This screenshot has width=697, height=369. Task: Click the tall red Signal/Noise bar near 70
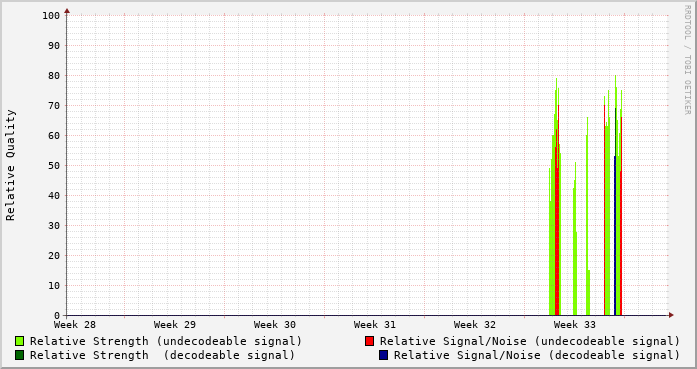(x=558, y=210)
